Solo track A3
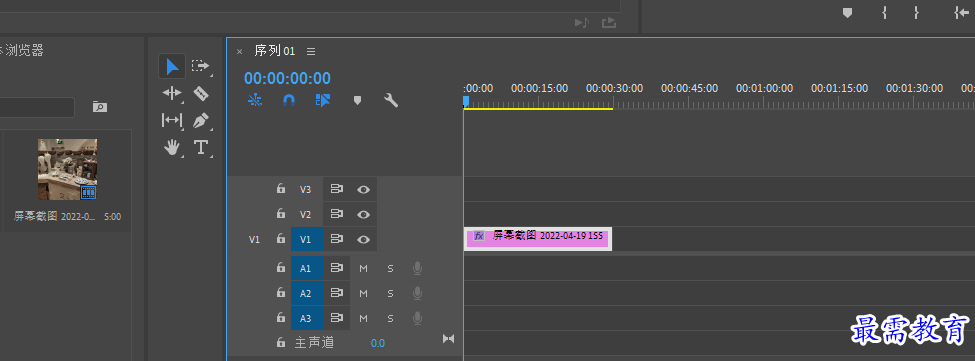The height and width of the screenshot is (361, 975). [390, 318]
